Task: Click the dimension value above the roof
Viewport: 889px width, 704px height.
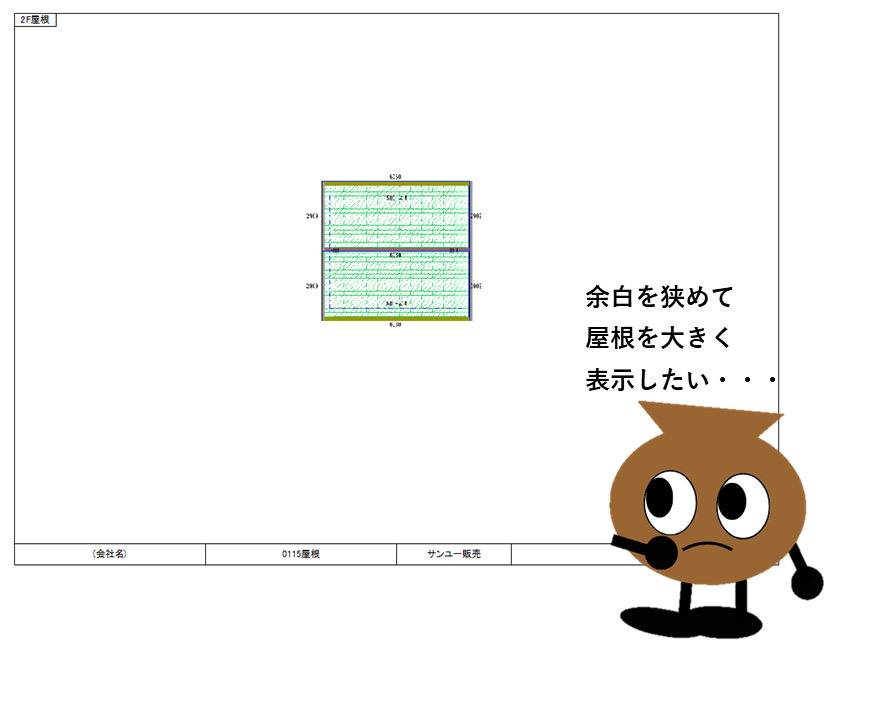Action: (x=396, y=176)
